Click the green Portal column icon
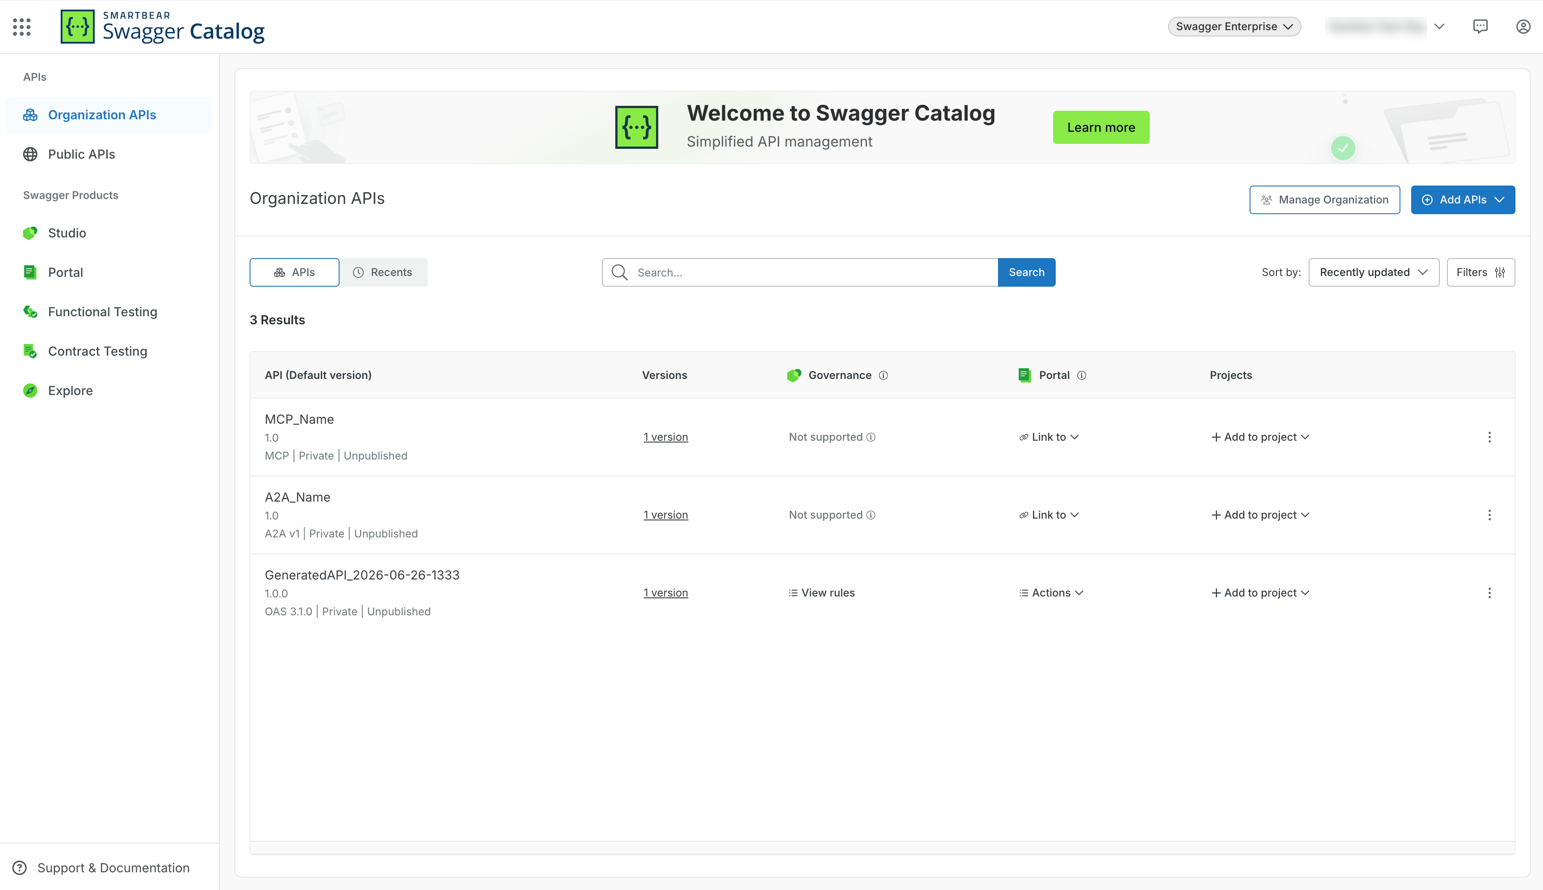Screen dimensions: 1543x890 (x=1024, y=375)
